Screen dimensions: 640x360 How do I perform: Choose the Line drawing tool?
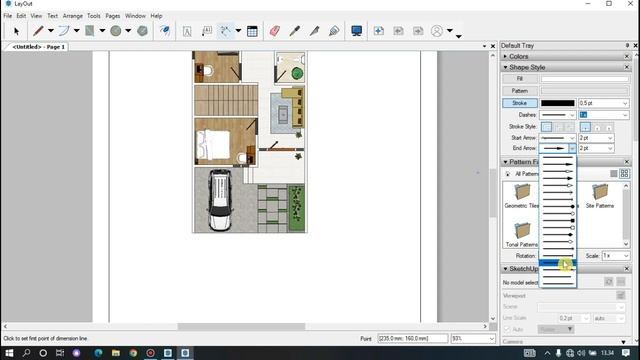[x=38, y=31]
